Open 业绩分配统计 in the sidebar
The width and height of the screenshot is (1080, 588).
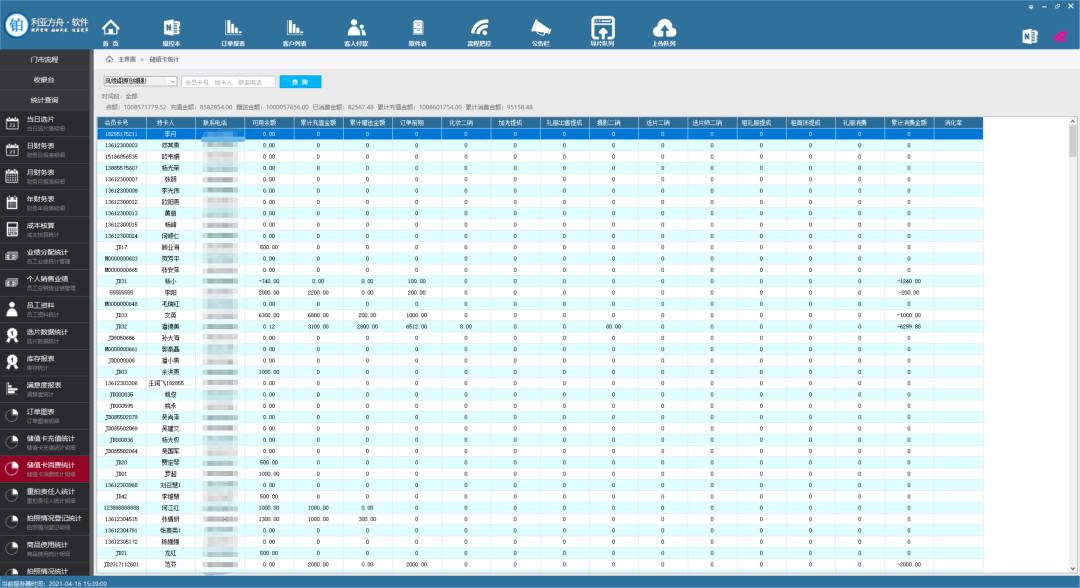[x=45, y=256]
